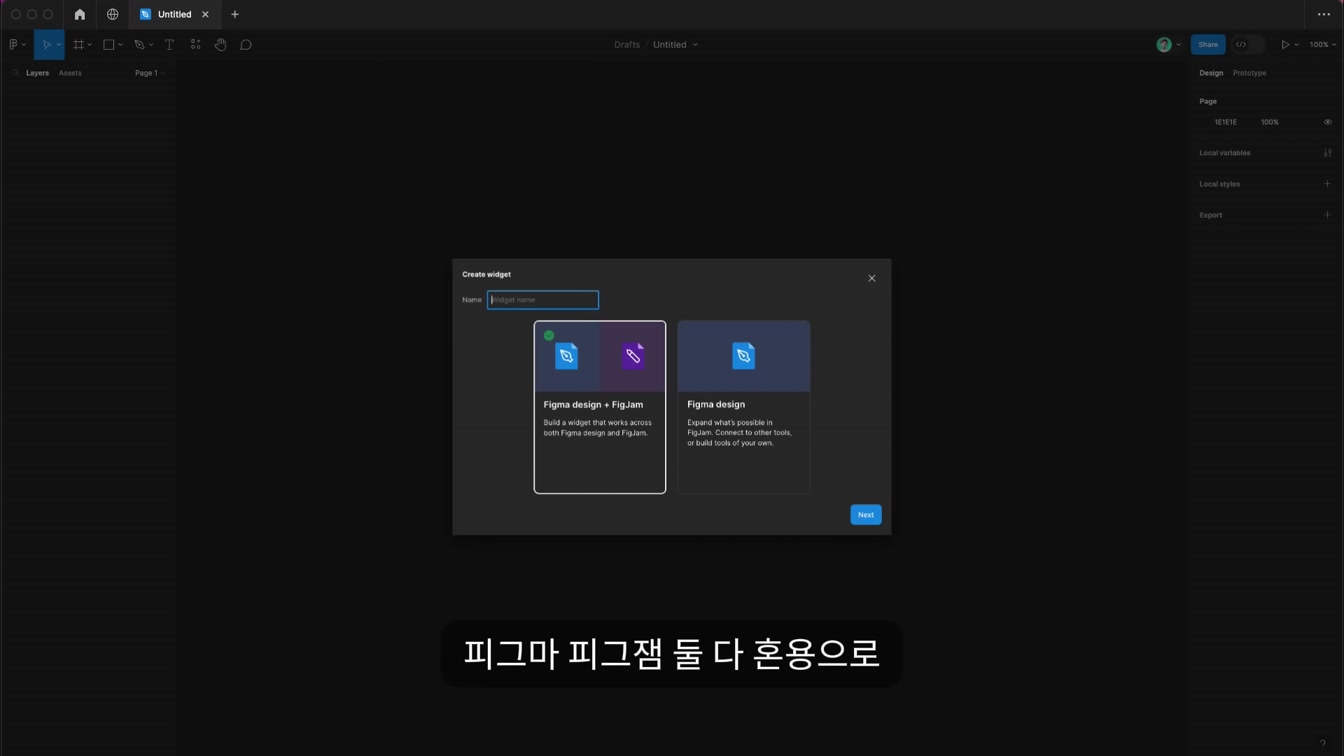Open Local variables settings icon
Image resolution: width=1344 pixels, height=756 pixels.
(1328, 153)
